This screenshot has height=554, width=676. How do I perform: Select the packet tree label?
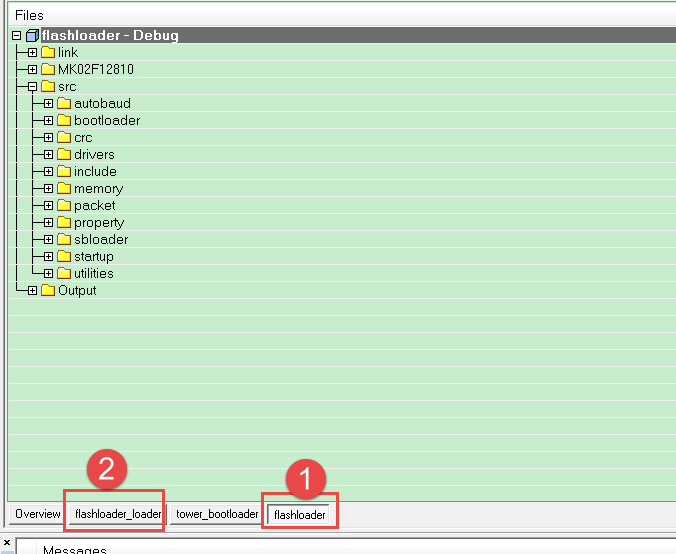tap(95, 206)
